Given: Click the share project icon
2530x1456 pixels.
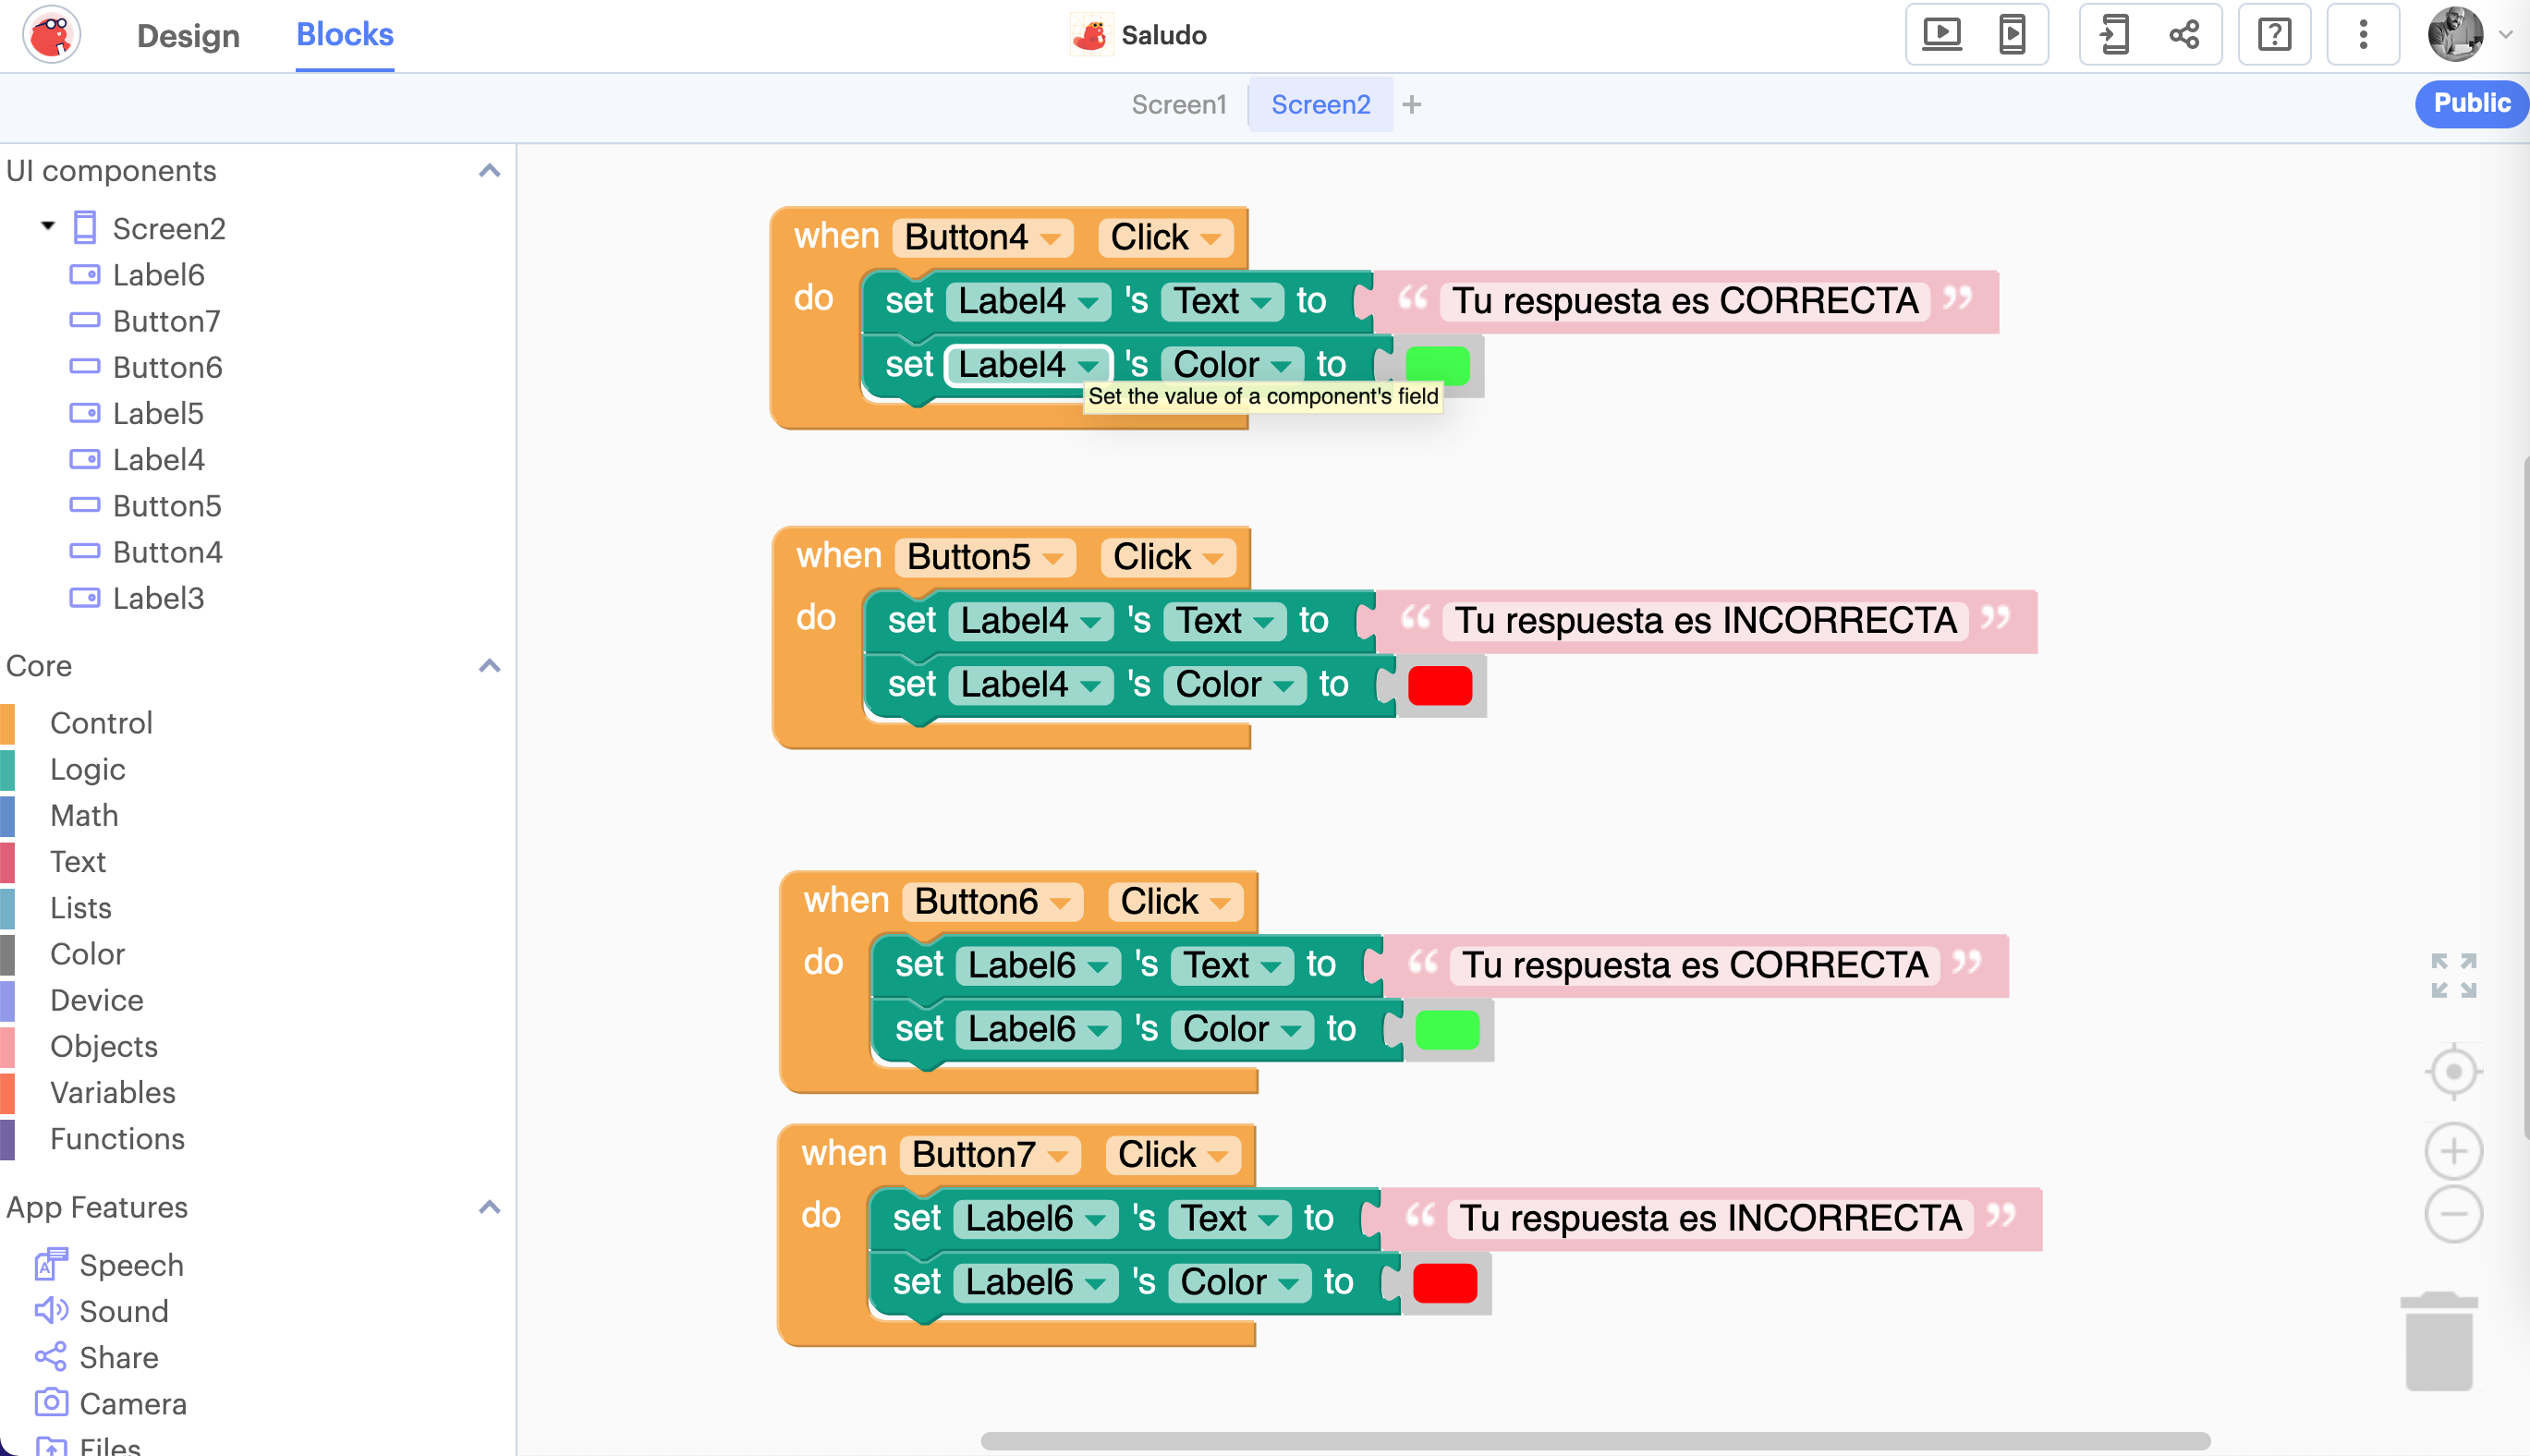Looking at the screenshot, I should click(x=2184, y=35).
